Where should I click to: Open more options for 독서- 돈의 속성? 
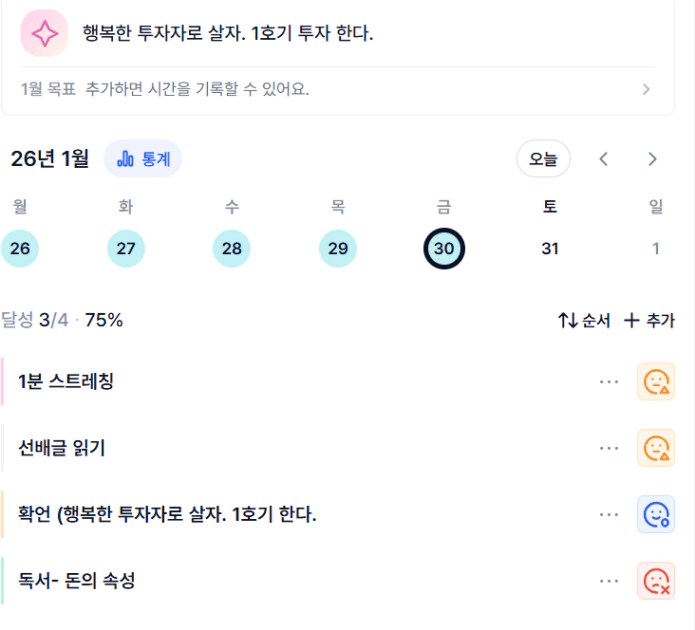click(609, 580)
